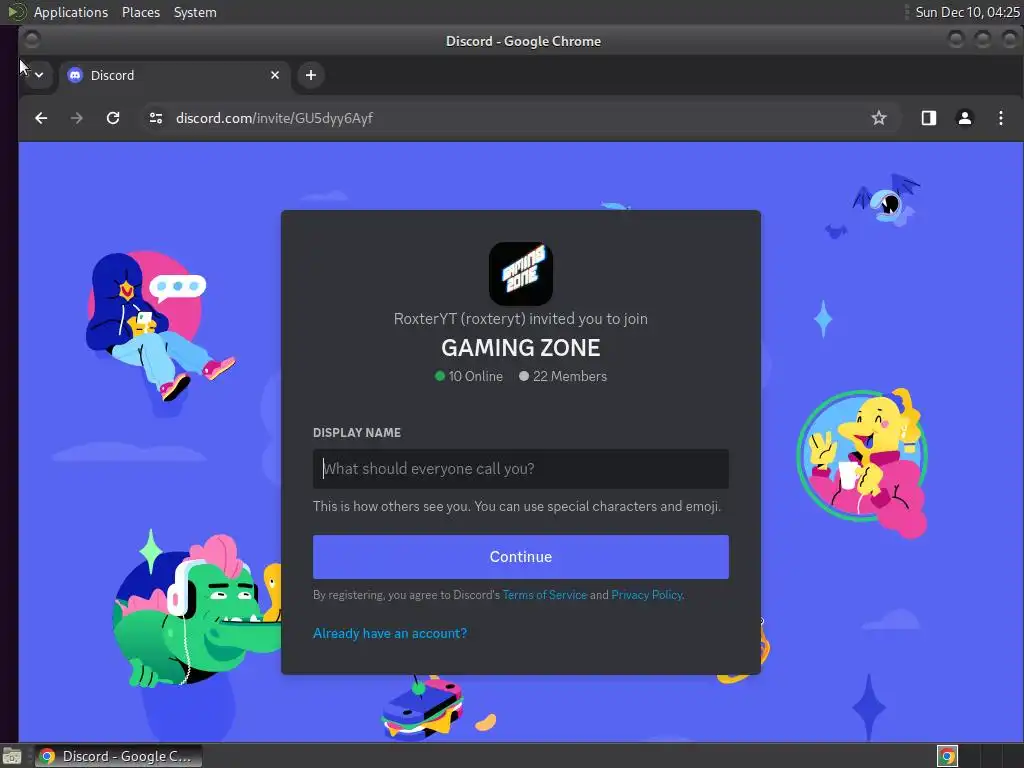
Task: Open the Chrome profile icon
Action: pyautogui.click(x=965, y=118)
